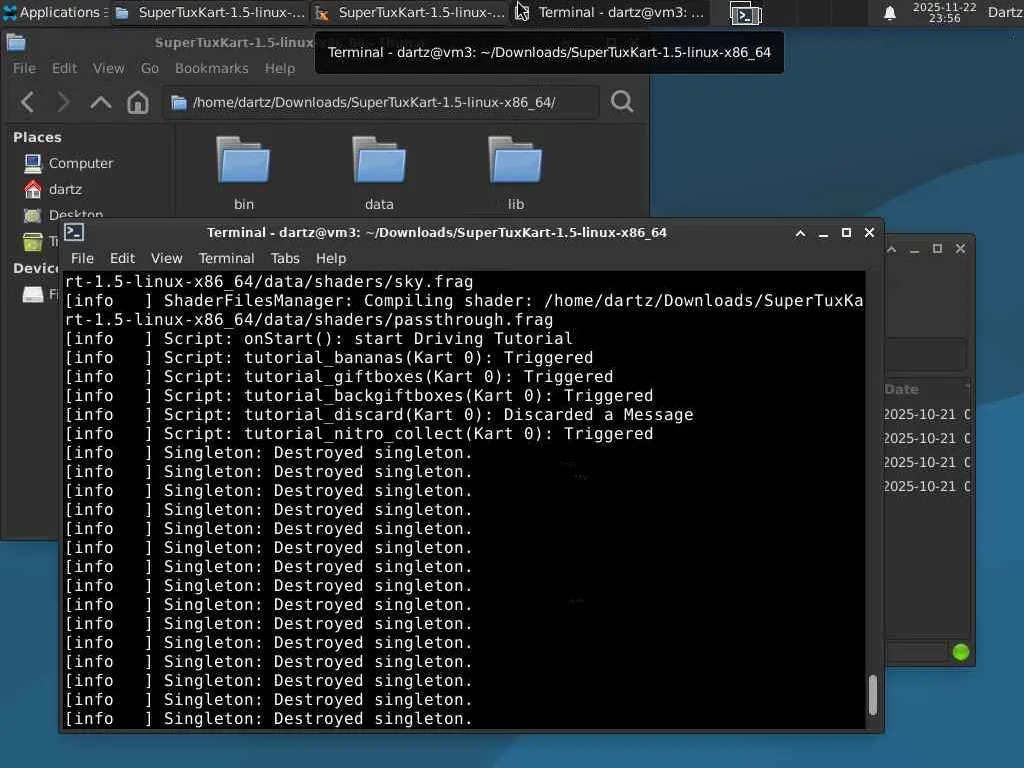This screenshot has width=1024, height=768.
Task: Click the Places heading in sidebar
Action: pos(37,137)
